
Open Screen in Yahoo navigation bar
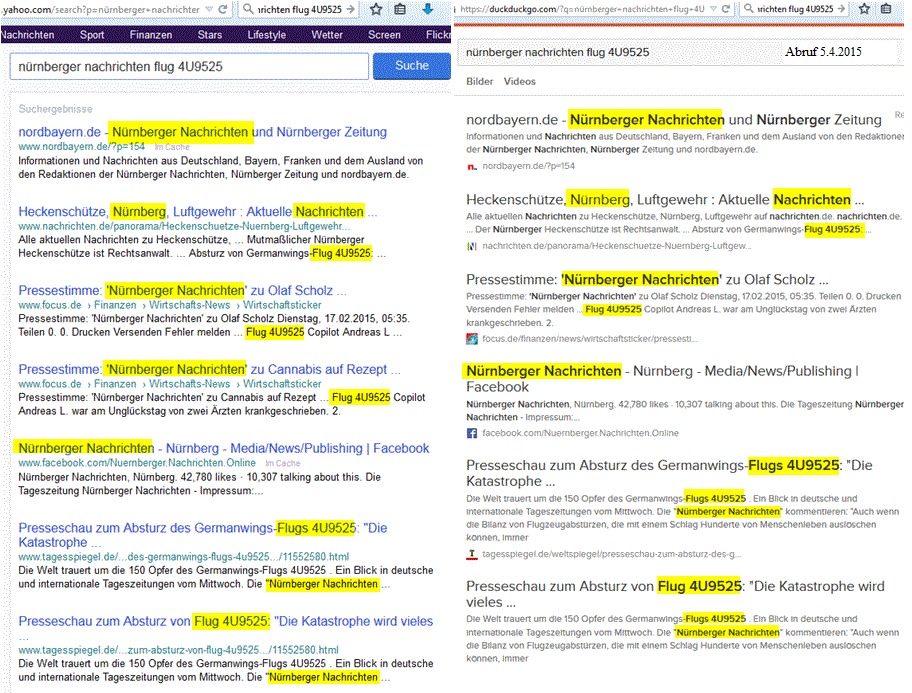pyautogui.click(x=384, y=35)
